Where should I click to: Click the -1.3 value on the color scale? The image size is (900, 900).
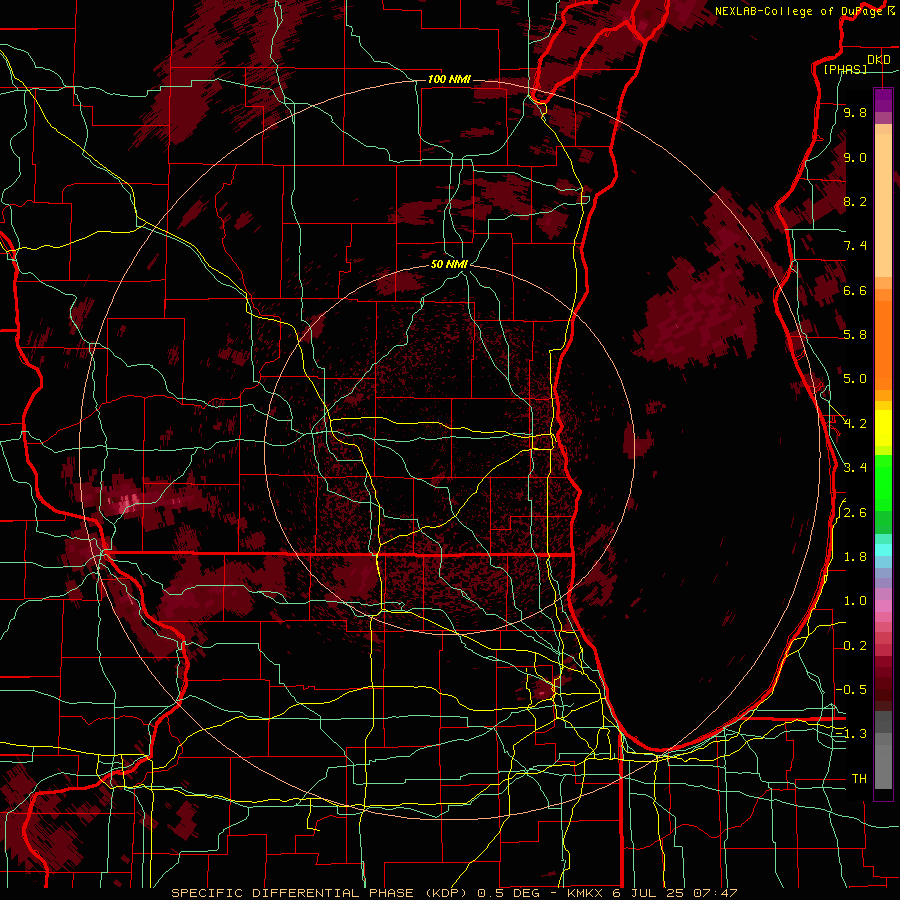(x=852, y=734)
